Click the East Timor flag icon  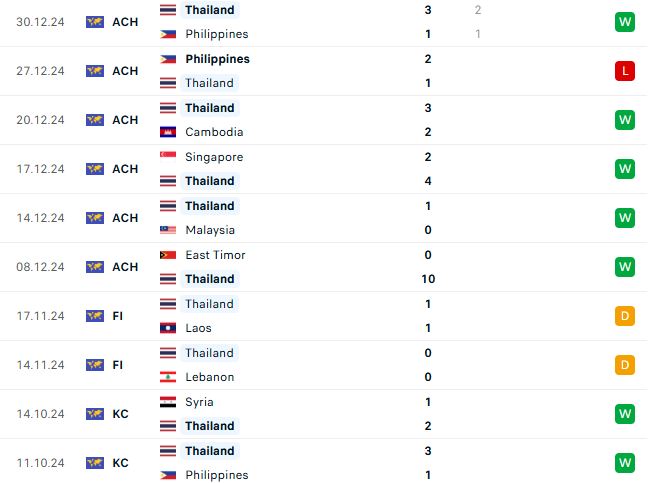pyautogui.click(x=168, y=255)
